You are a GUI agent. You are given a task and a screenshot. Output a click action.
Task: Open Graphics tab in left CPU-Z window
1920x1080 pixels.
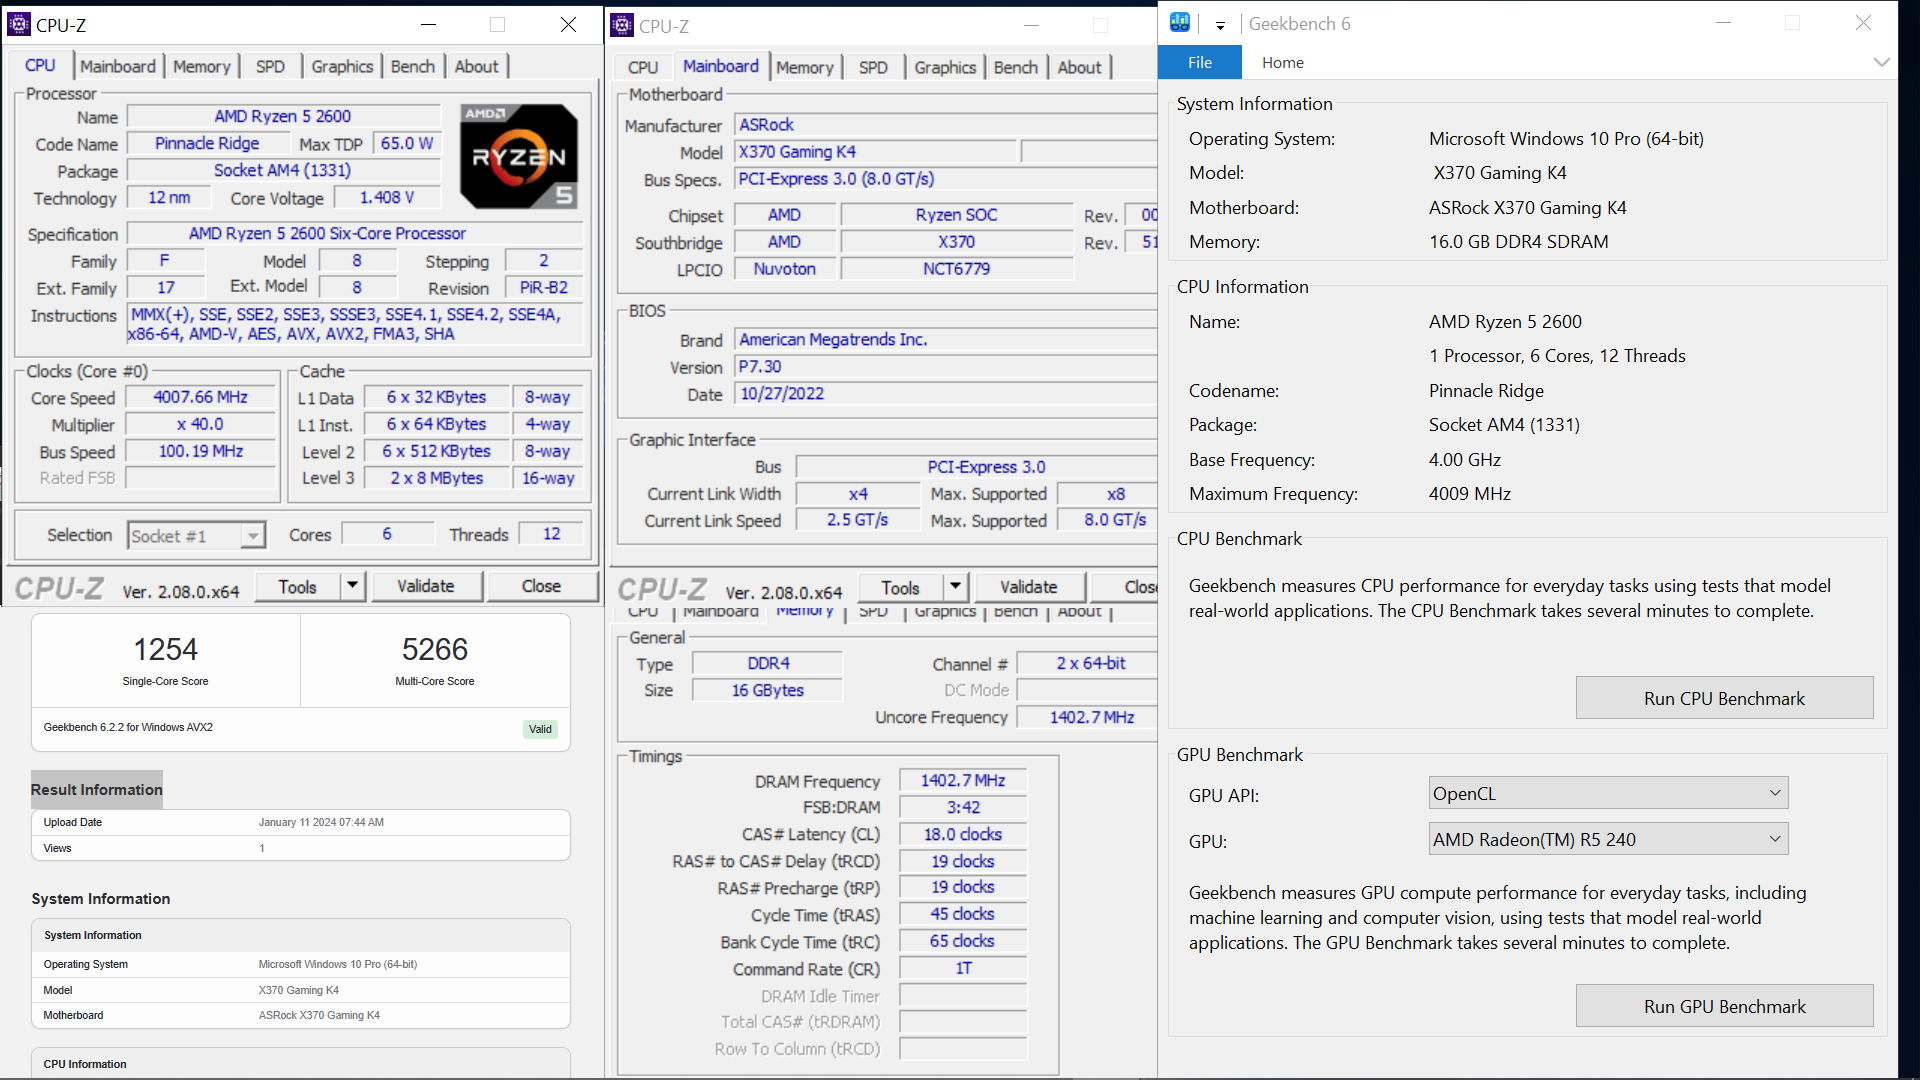click(x=342, y=66)
